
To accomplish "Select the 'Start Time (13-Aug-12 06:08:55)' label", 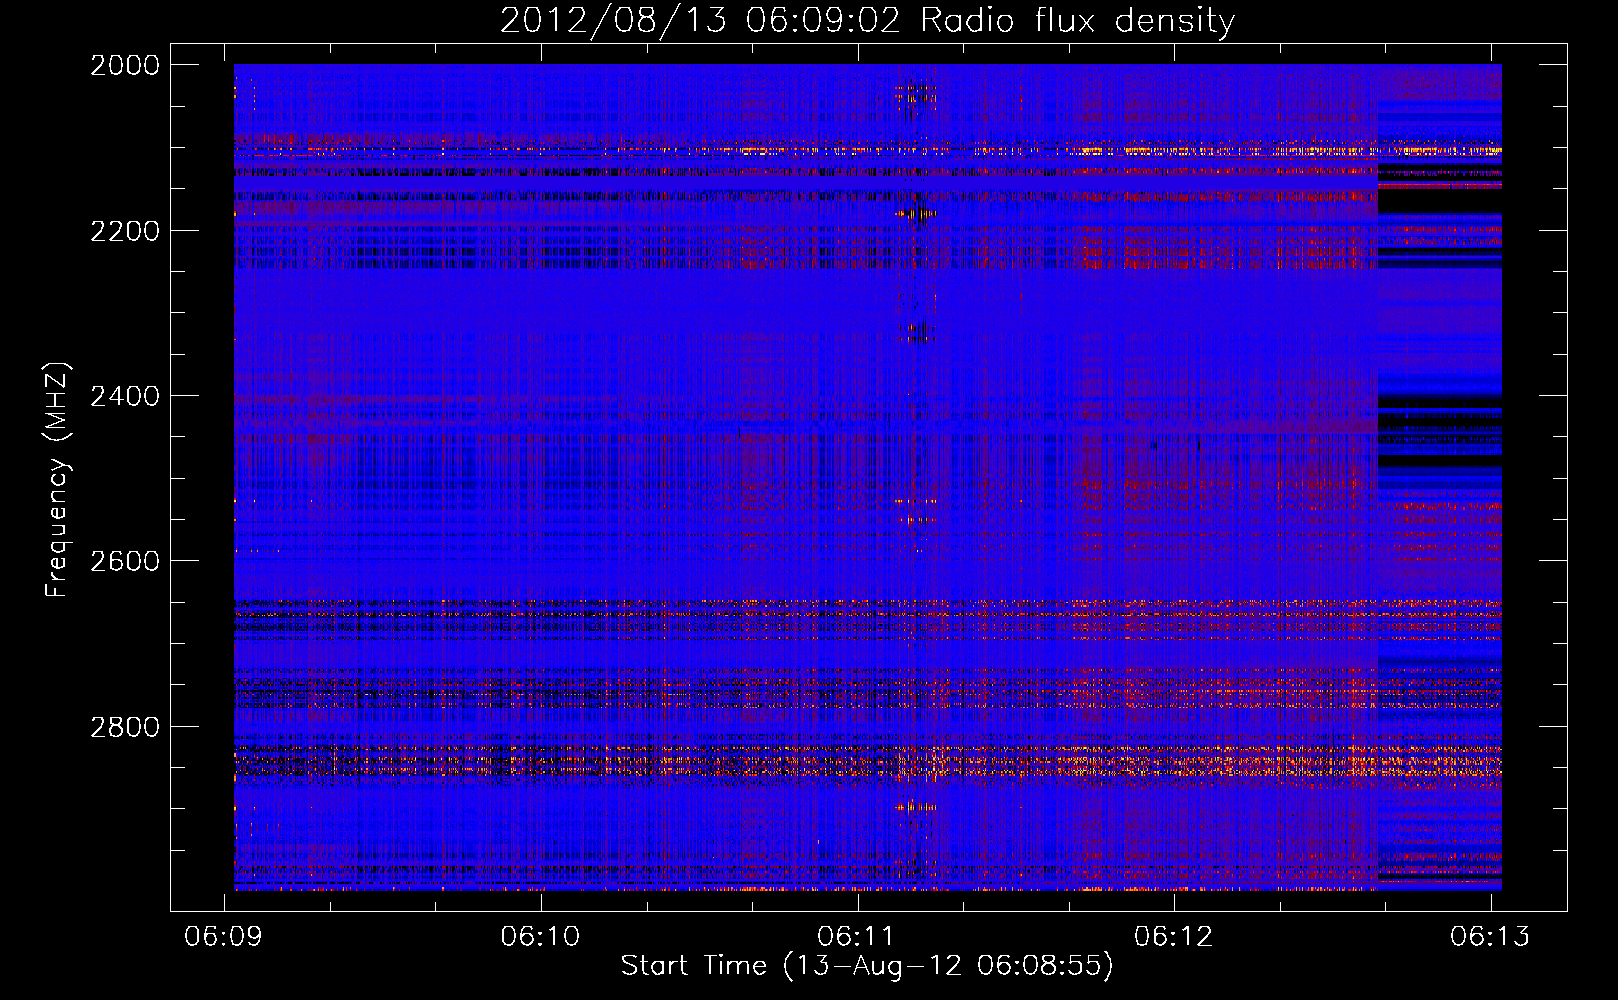I will click(x=867, y=966).
